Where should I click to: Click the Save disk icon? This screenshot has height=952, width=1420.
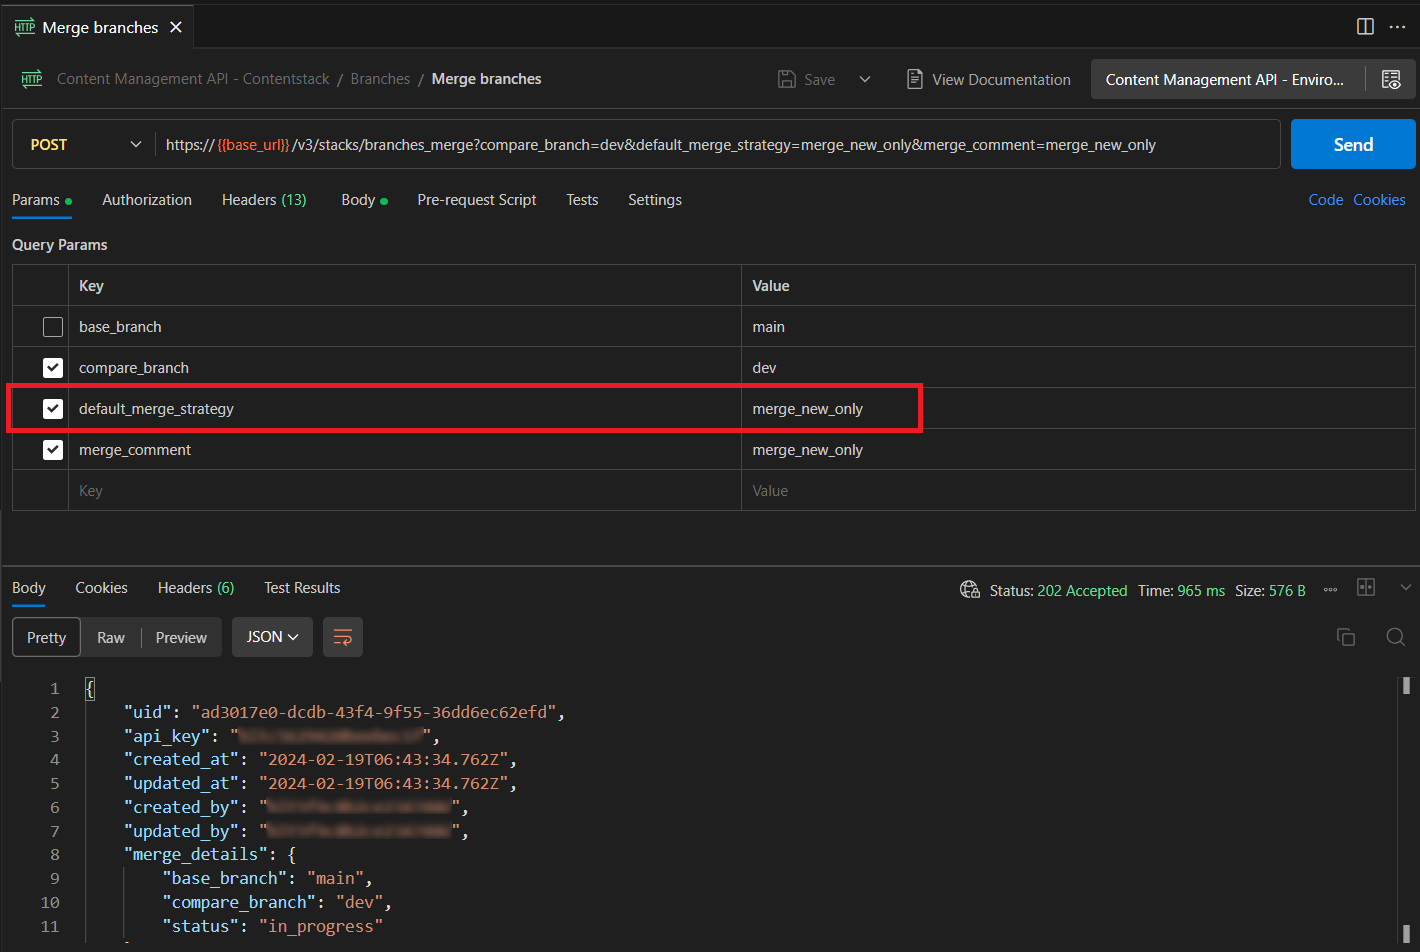(787, 79)
